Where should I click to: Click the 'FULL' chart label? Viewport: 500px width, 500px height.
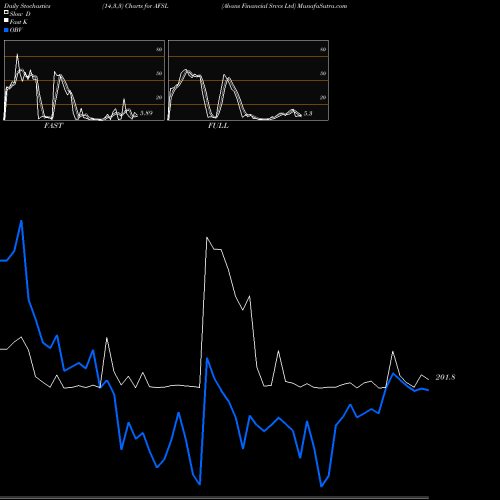(218, 126)
